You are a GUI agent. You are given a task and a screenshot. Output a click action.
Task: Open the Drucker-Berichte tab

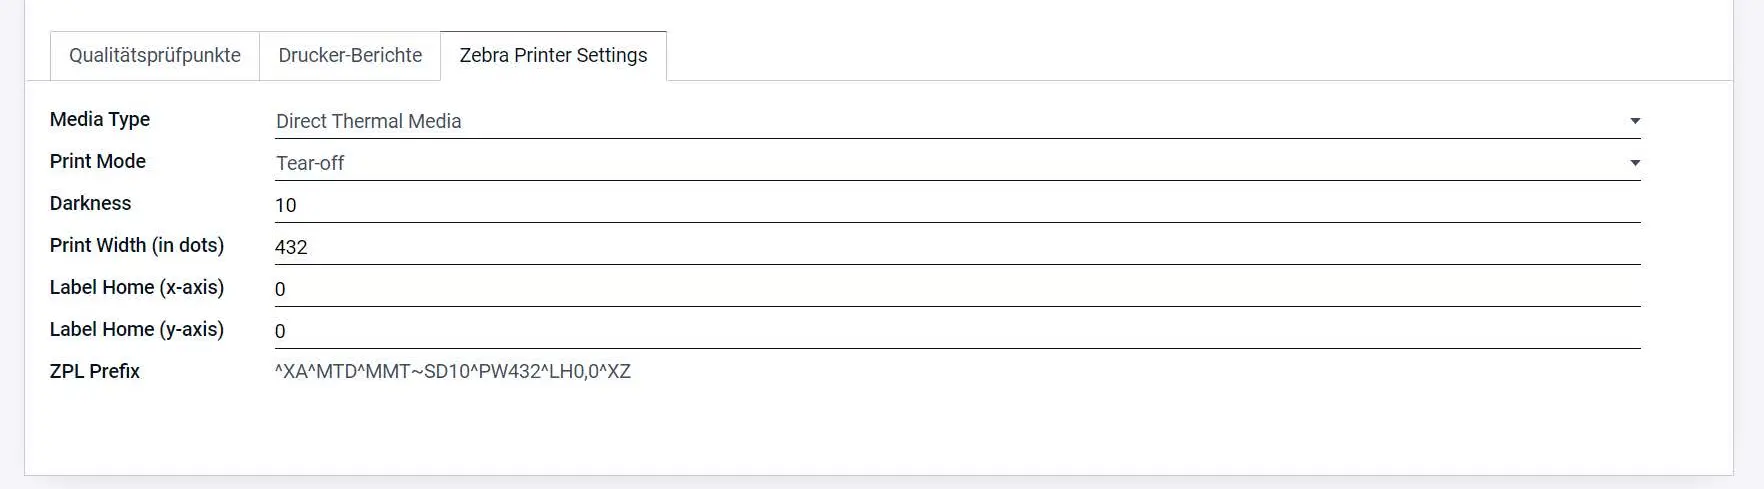pyautogui.click(x=350, y=56)
